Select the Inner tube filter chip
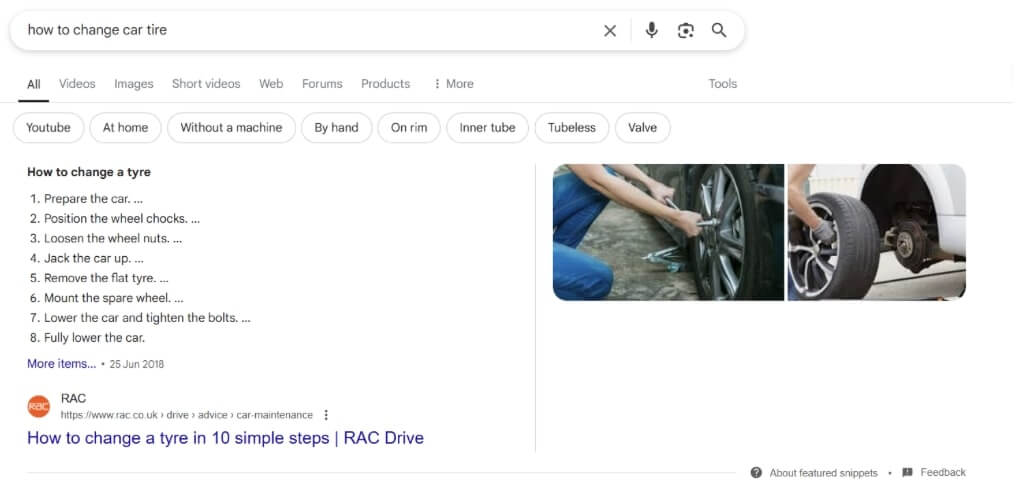The width and height of the screenshot is (1028, 490). coord(488,128)
